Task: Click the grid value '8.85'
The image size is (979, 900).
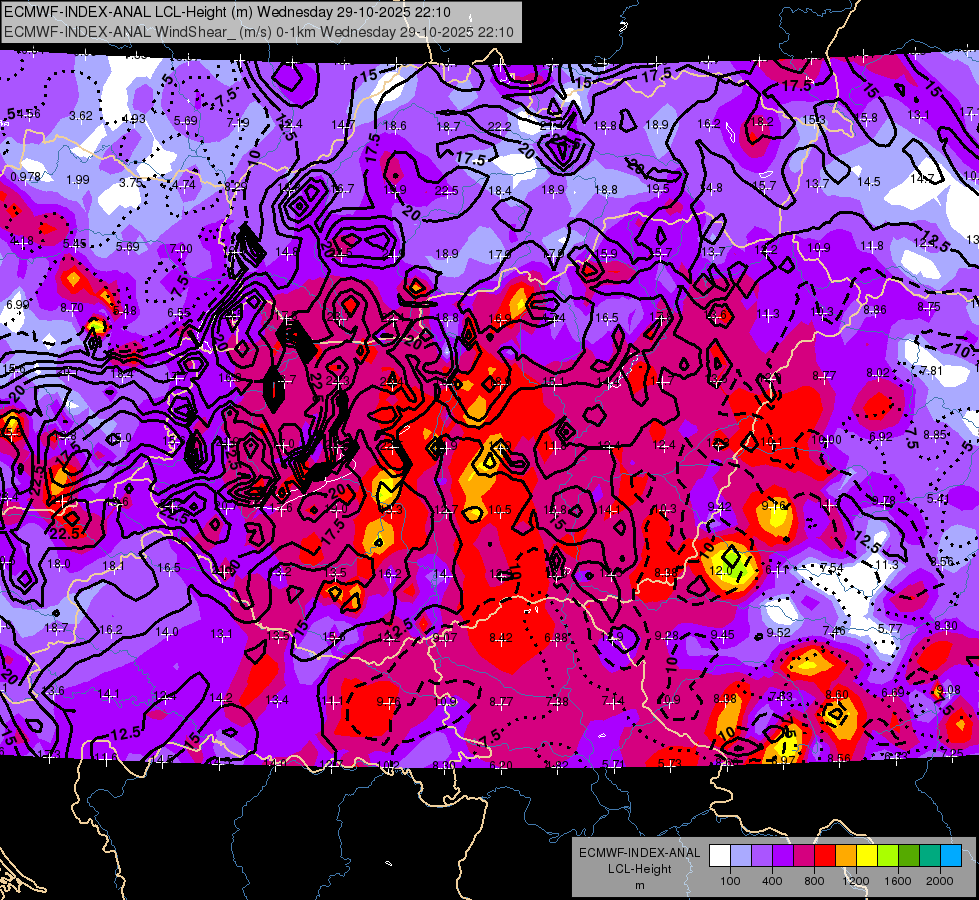Action: pyautogui.click(x=935, y=435)
